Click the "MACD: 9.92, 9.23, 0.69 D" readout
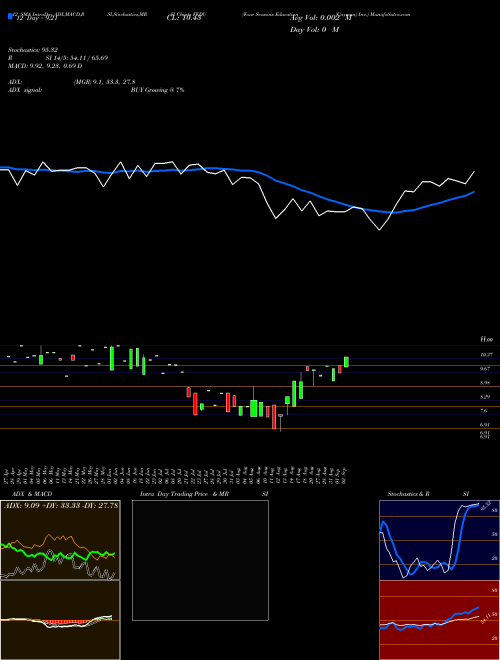Image resolution: width=500 pixels, height=660 pixels. tap(45, 66)
